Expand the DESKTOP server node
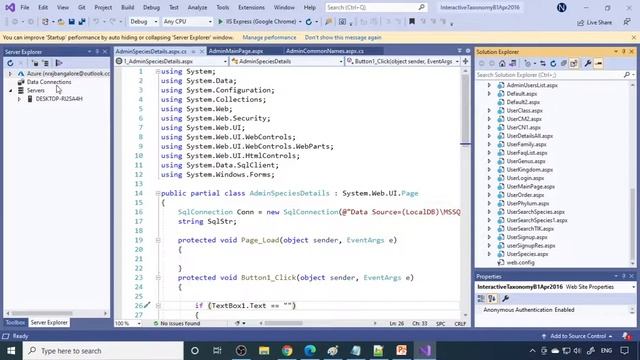This screenshot has width=640, height=360. 19,99
